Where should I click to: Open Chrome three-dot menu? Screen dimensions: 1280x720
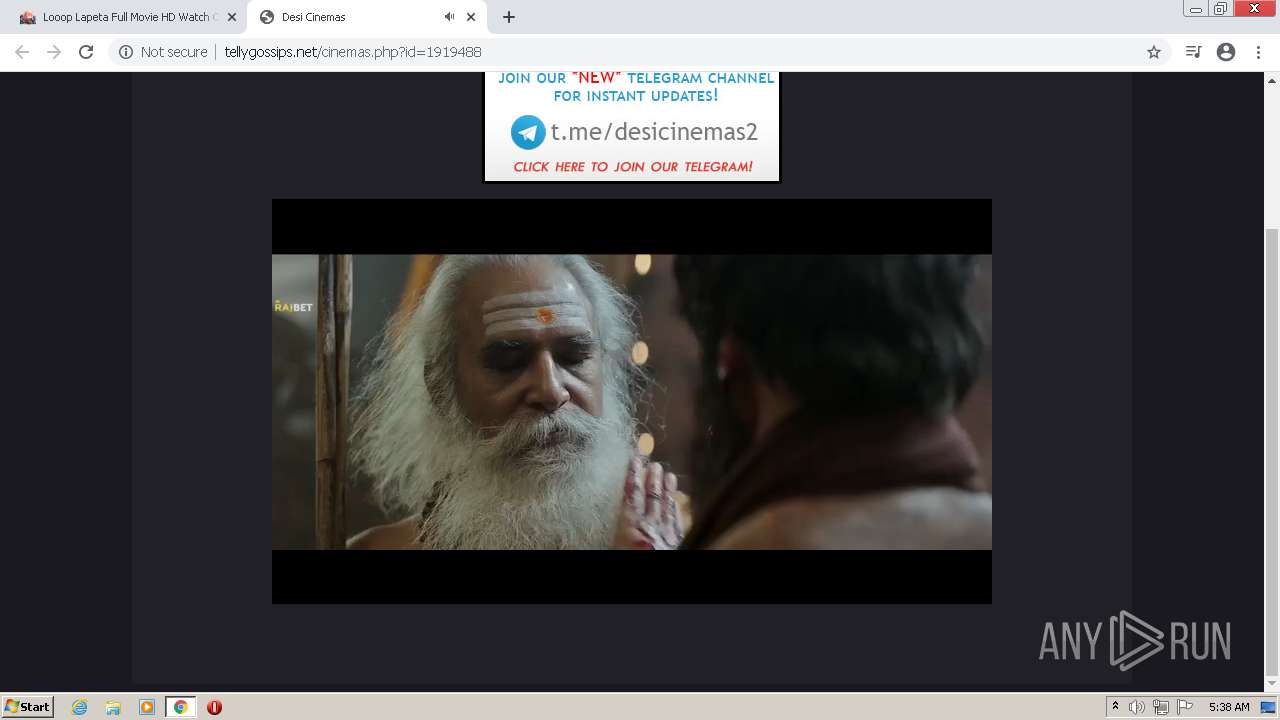(x=1258, y=52)
